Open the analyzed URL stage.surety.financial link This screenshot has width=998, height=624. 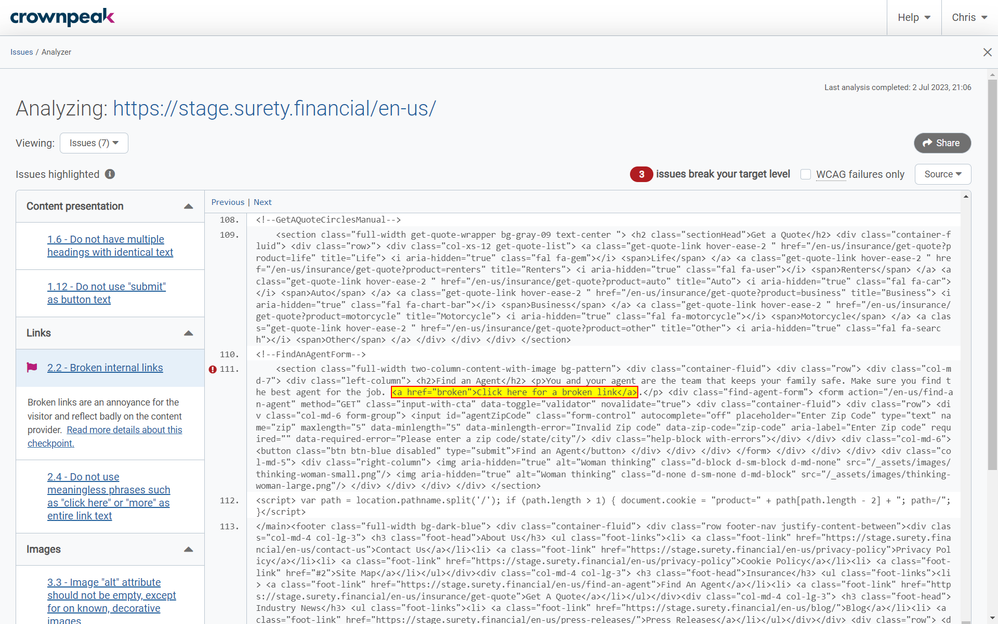click(x=274, y=108)
